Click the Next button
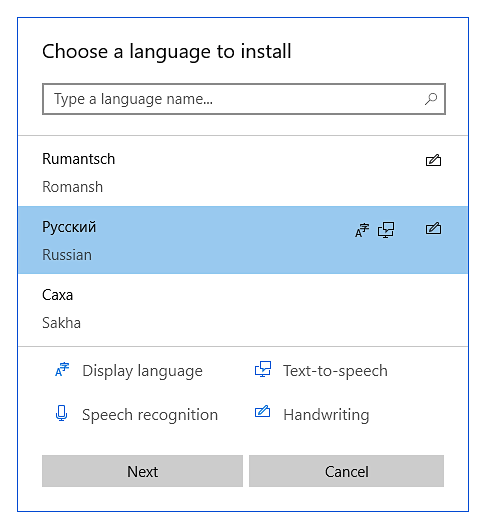 pos(142,471)
